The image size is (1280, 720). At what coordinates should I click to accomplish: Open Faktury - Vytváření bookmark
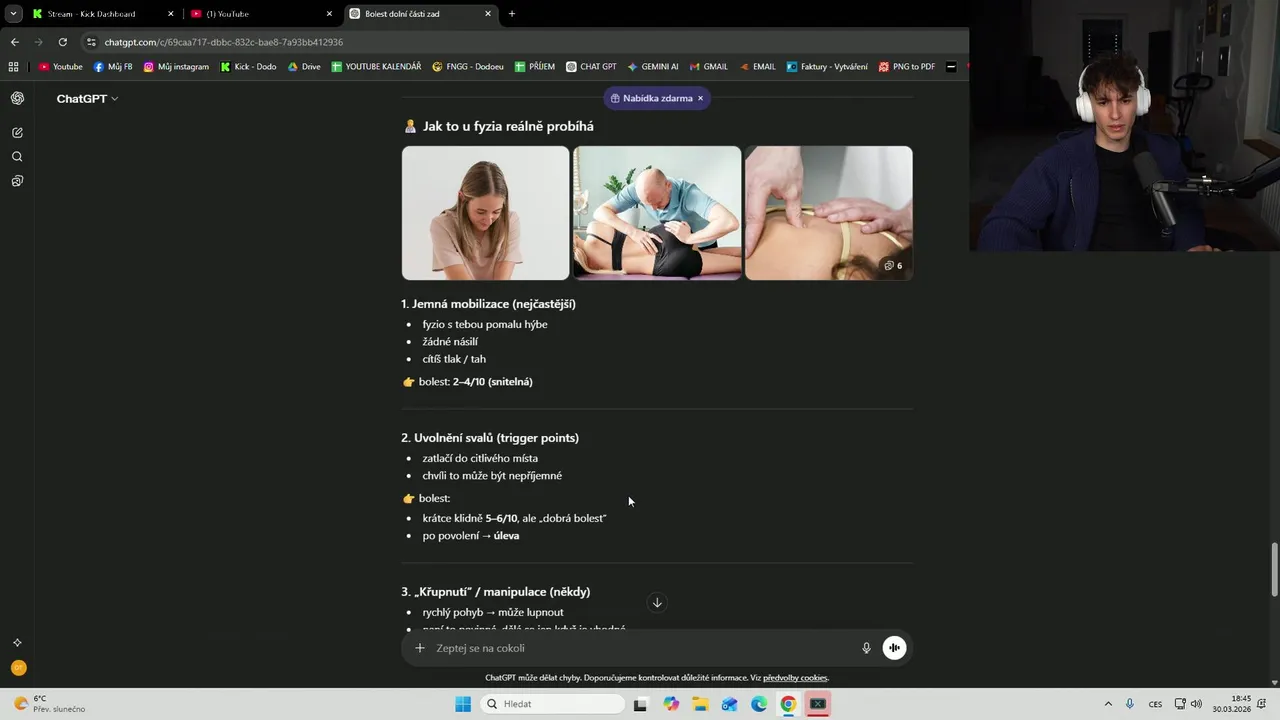point(827,67)
